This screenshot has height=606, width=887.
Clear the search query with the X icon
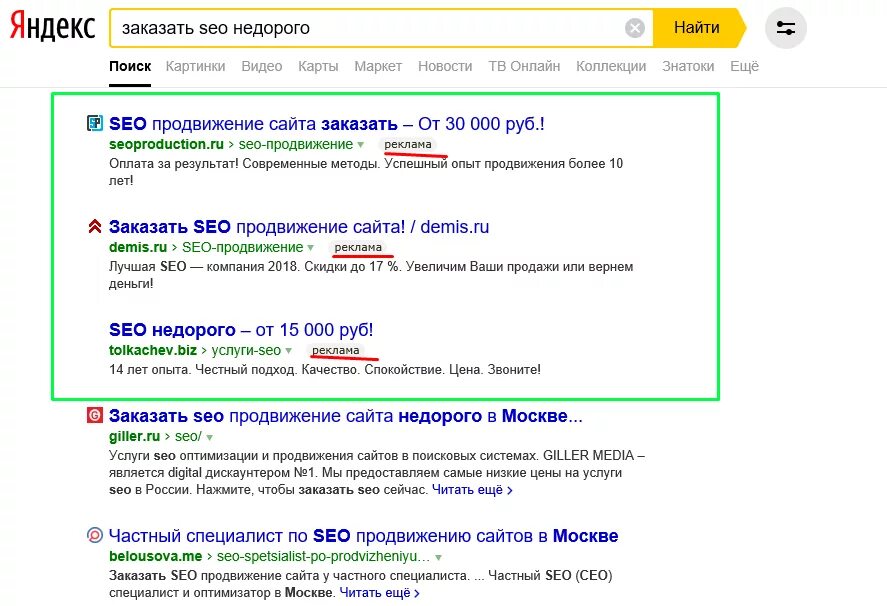pyautogui.click(x=635, y=28)
